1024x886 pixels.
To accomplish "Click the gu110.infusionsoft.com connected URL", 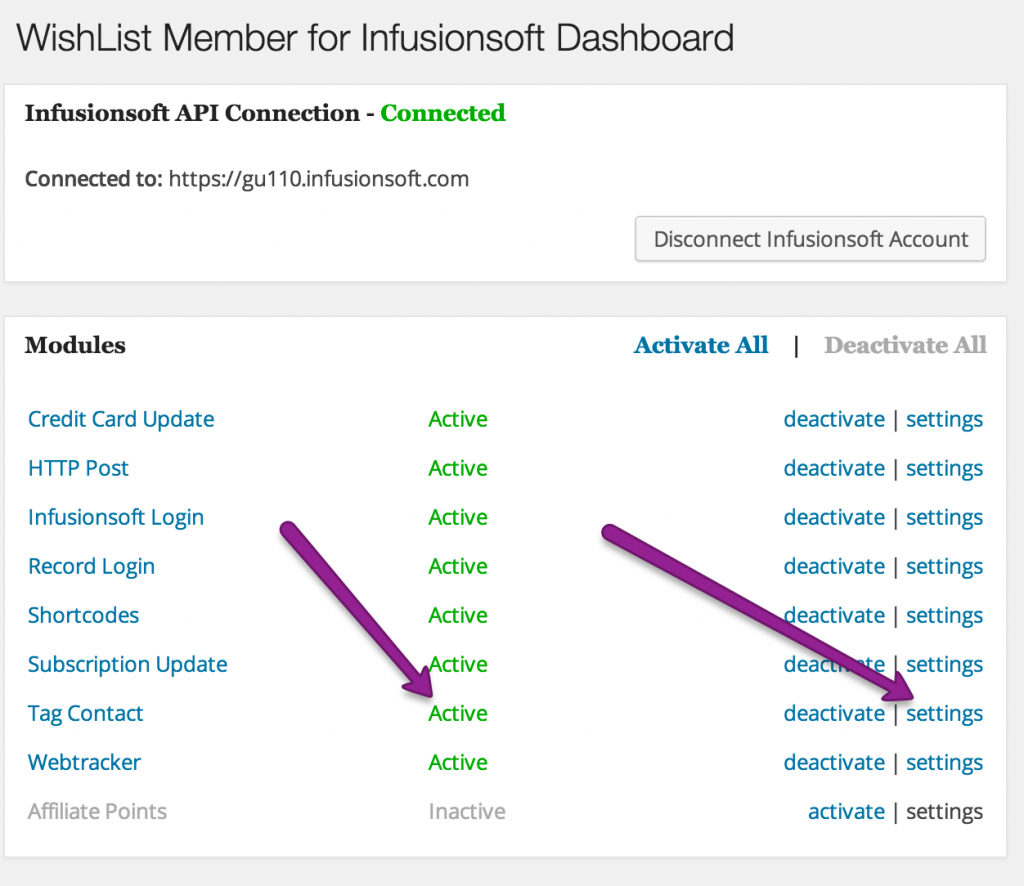I will click(319, 179).
